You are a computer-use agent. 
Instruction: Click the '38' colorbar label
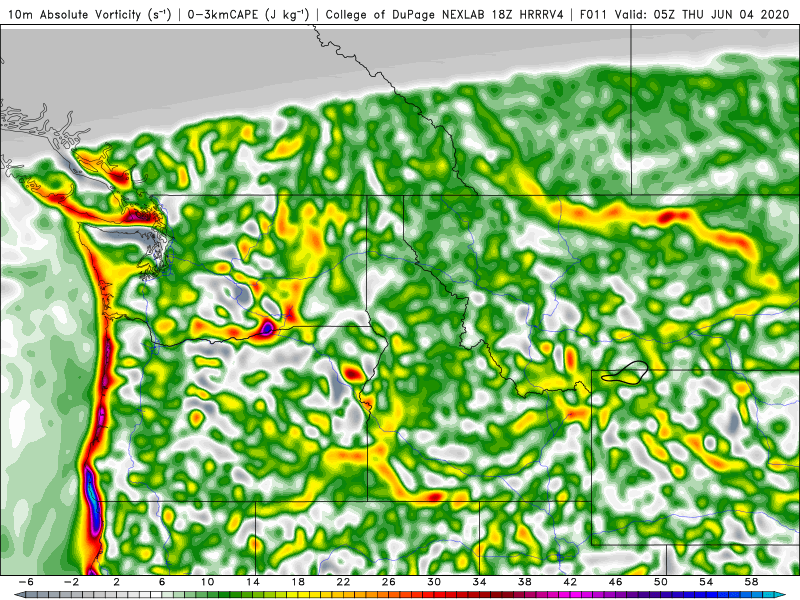click(524, 582)
